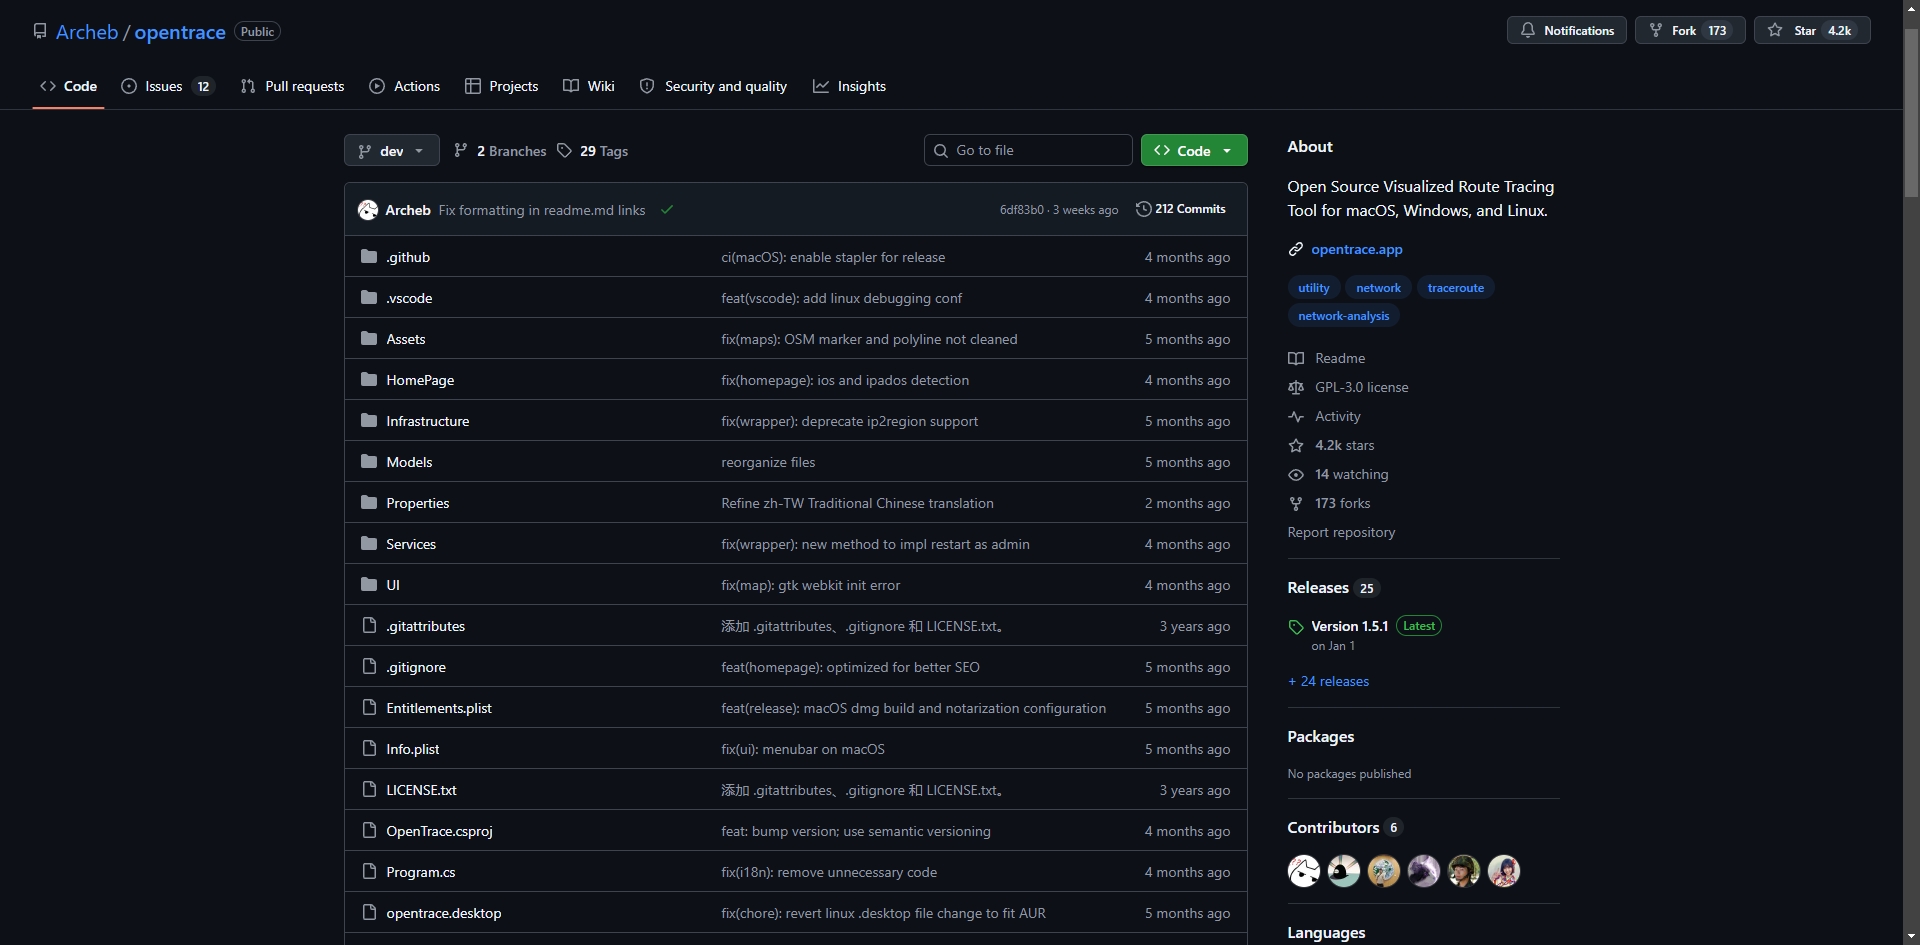The width and height of the screenshot is (1920, 945).
Task: Open the Code tab
Action: point(69,86)
